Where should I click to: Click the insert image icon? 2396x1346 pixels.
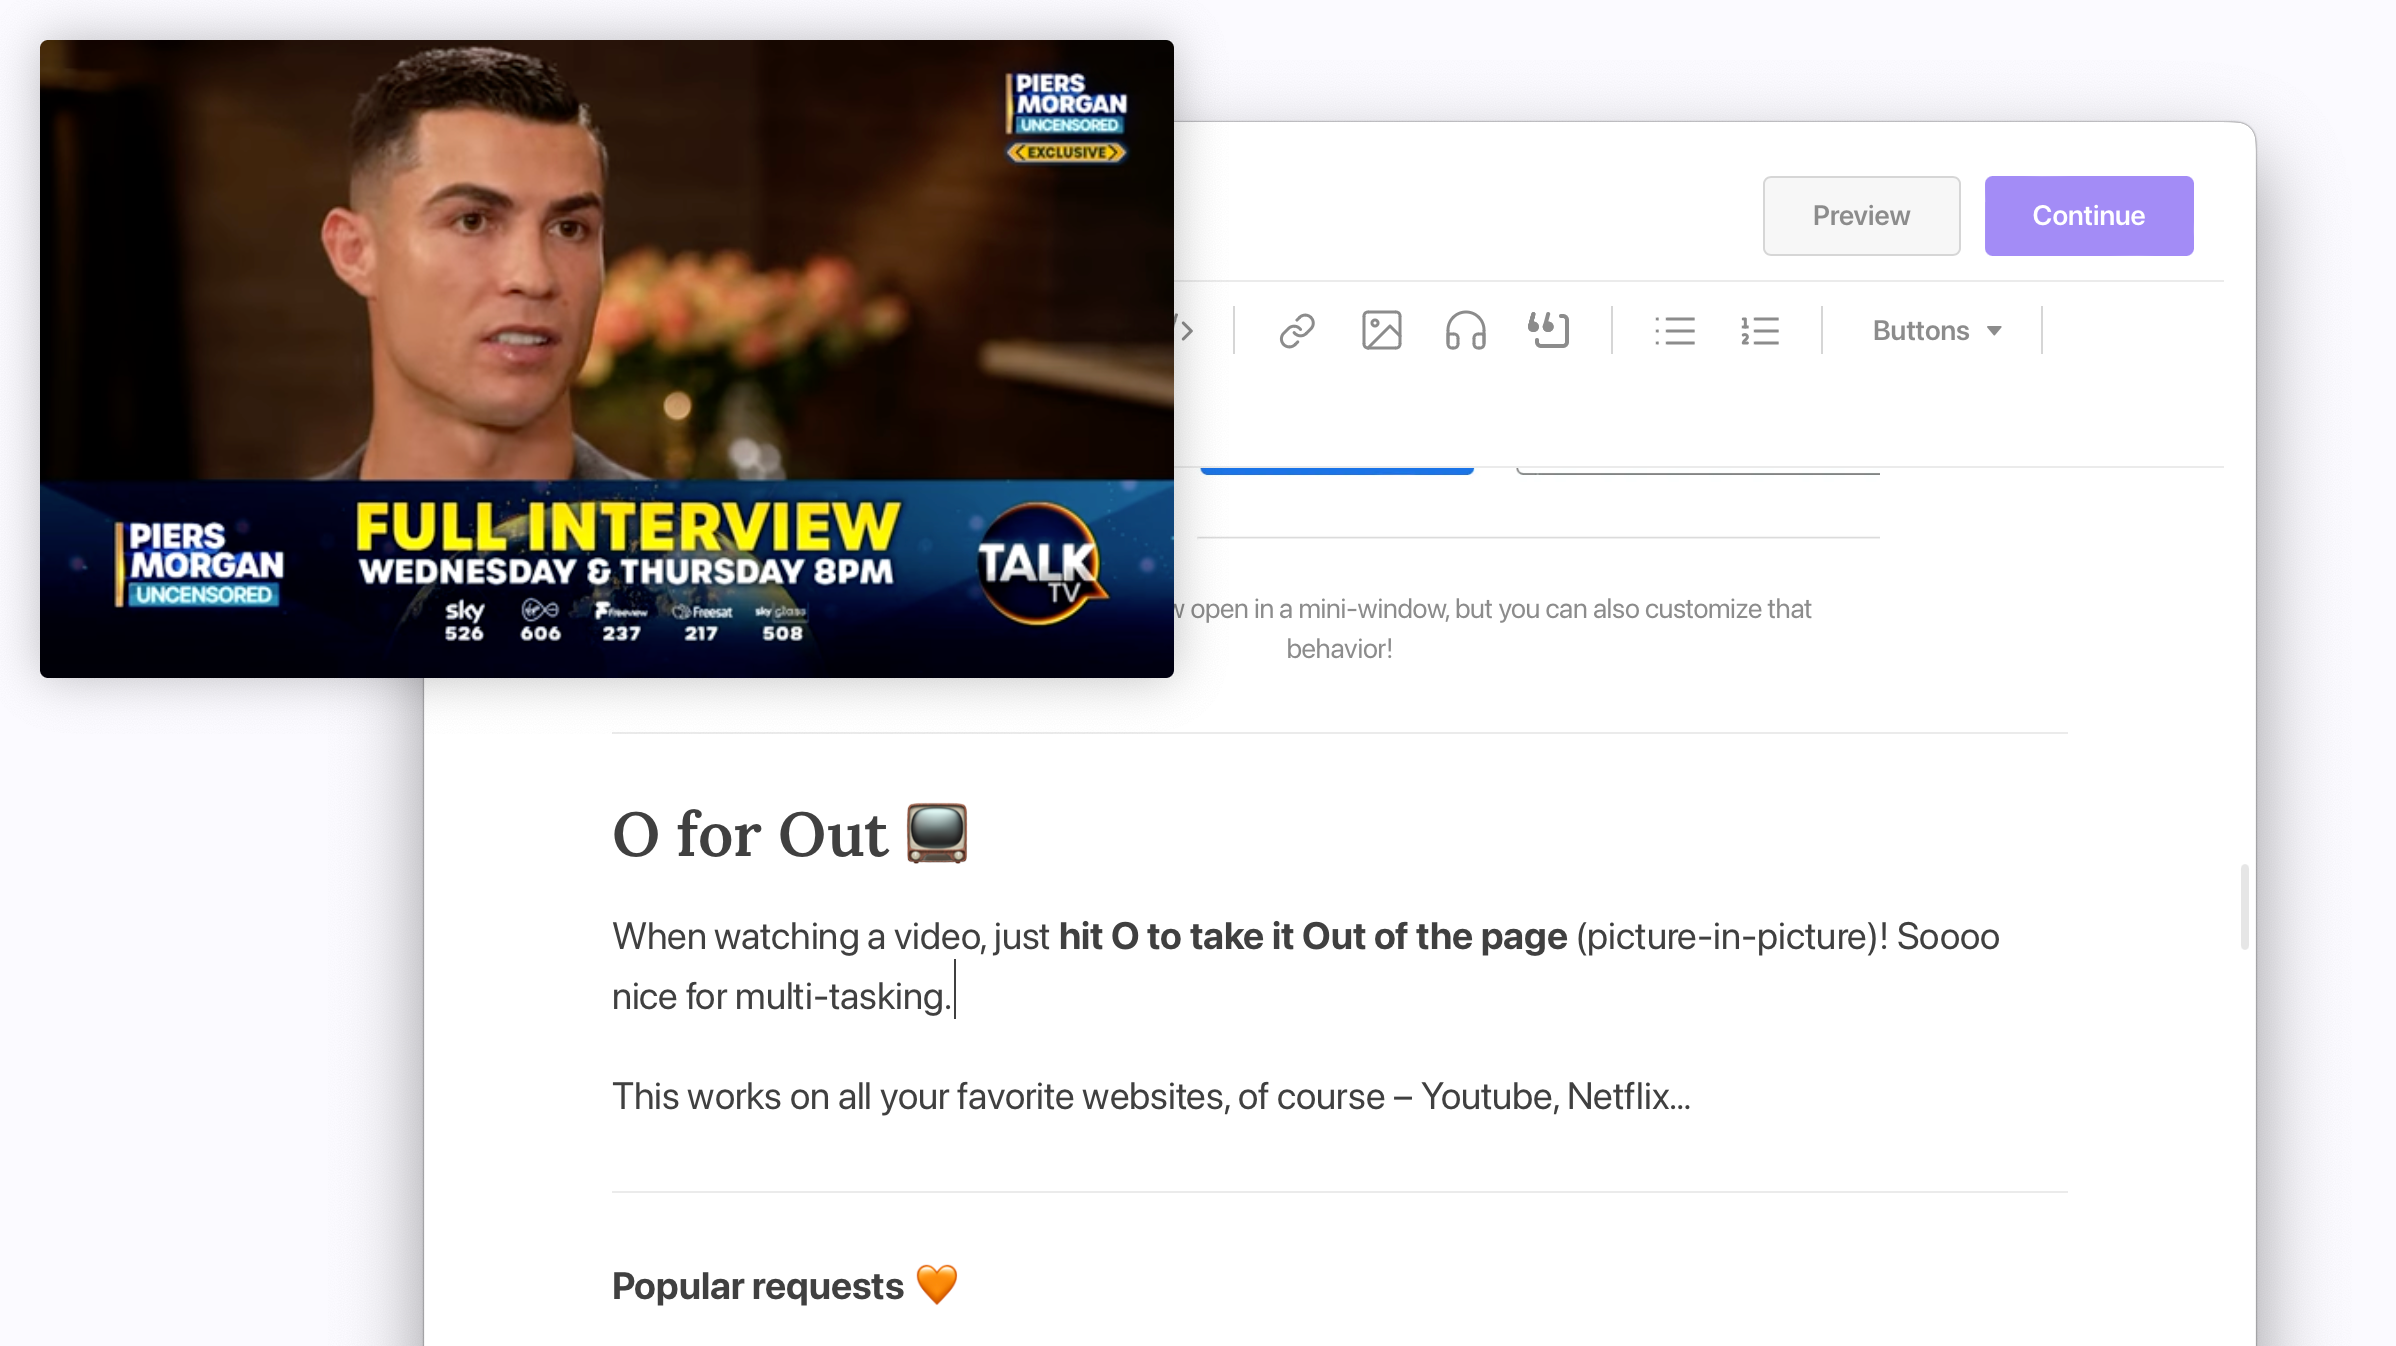pos(1381,331)
